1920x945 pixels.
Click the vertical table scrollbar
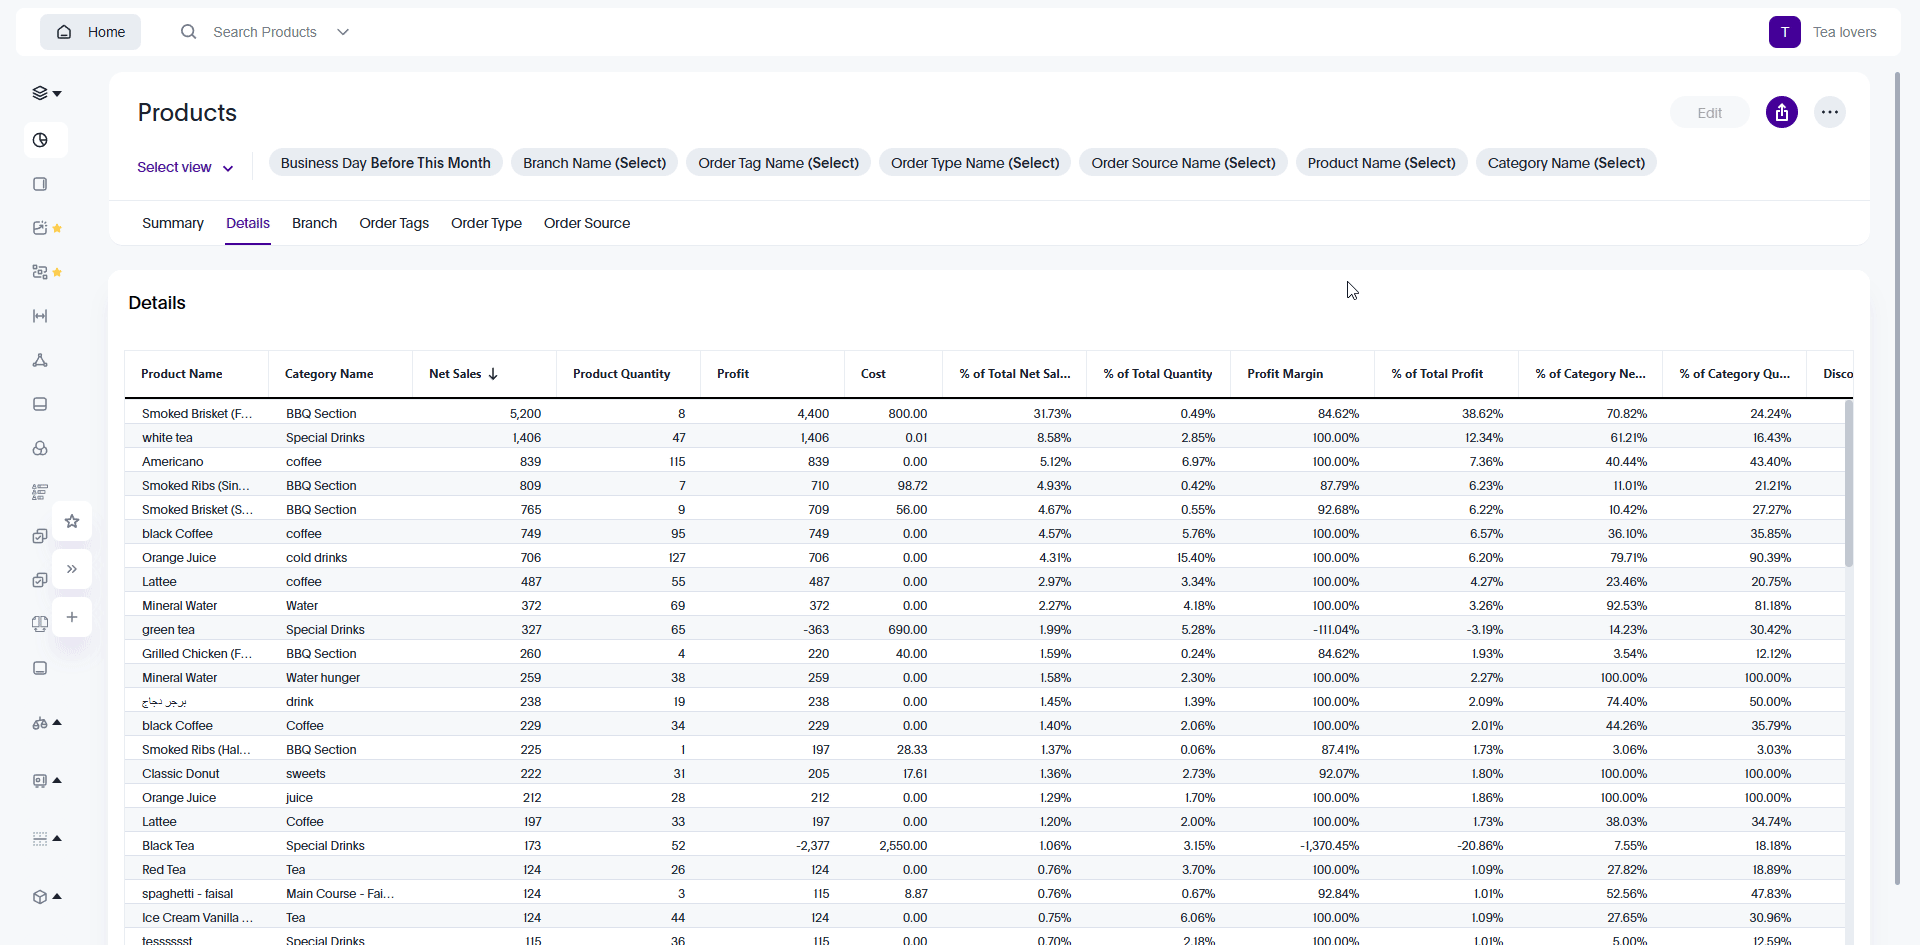click(1849, 480)
